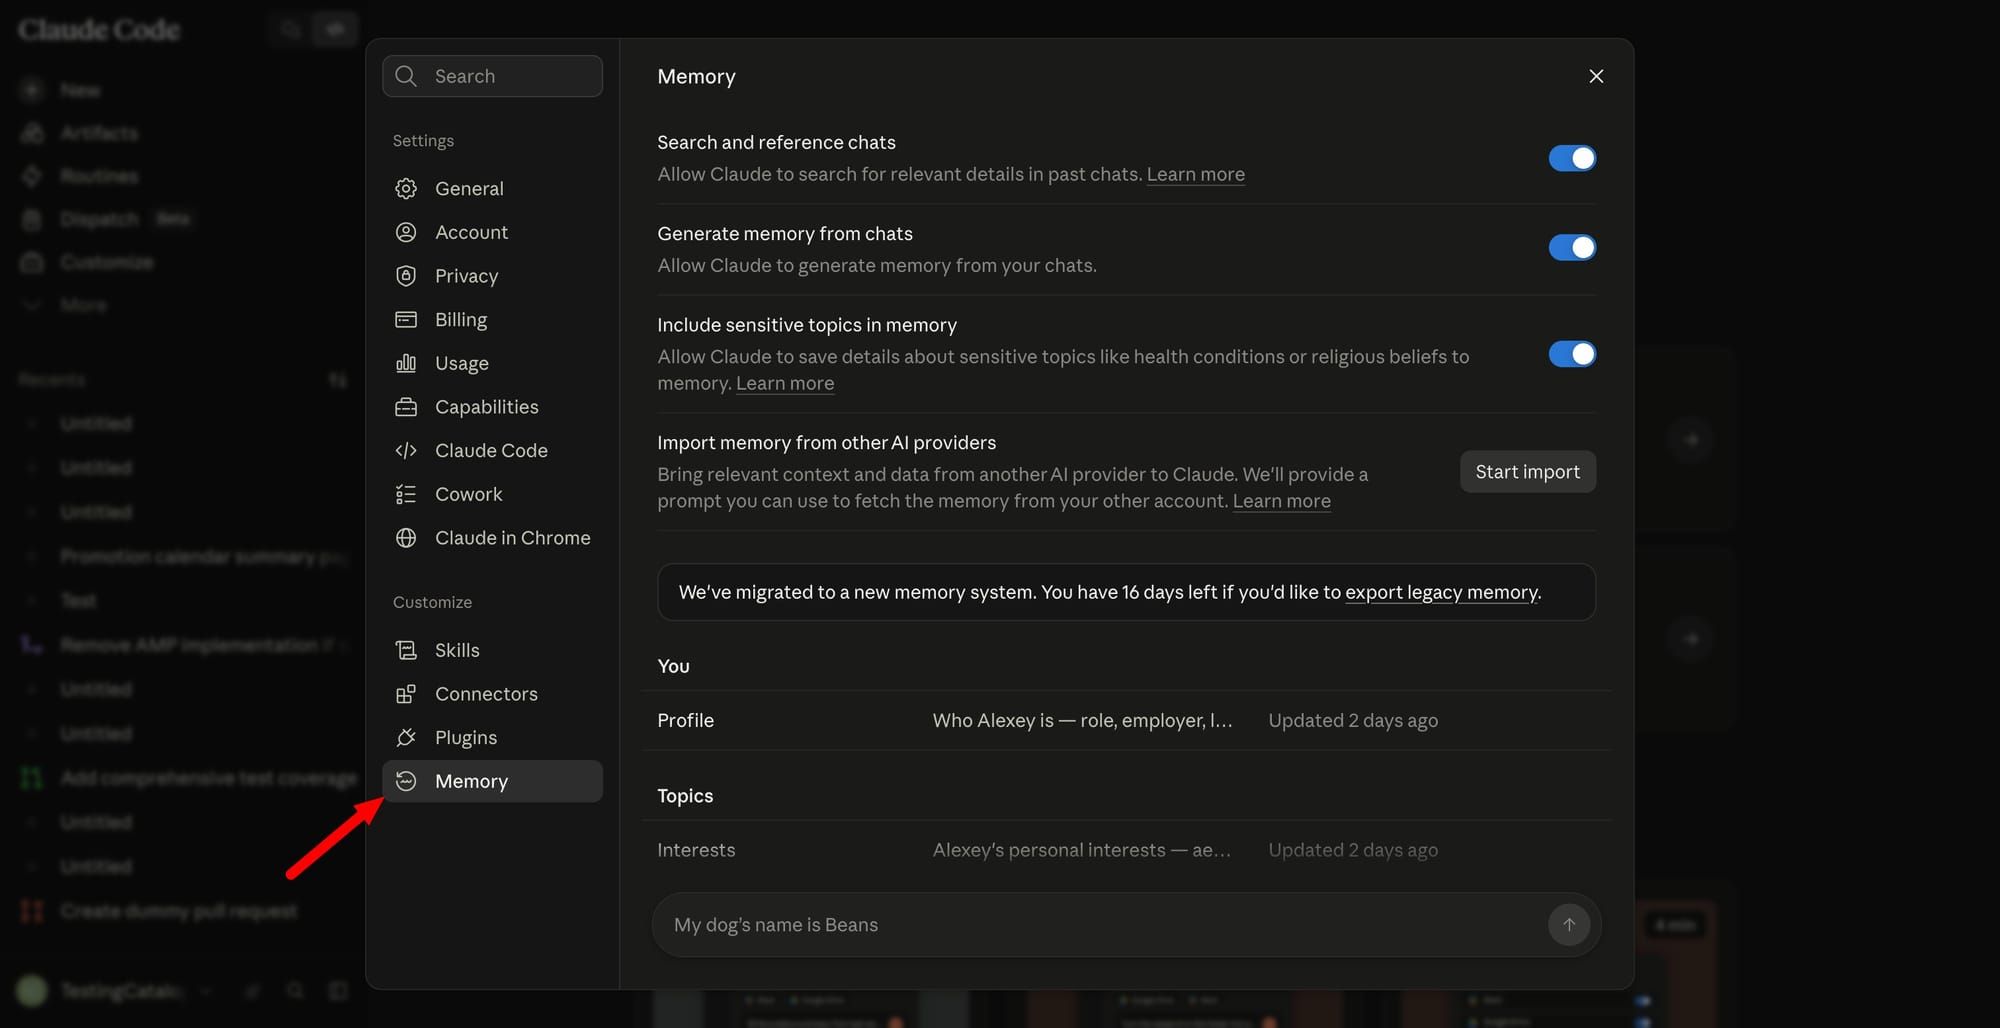Open Learn more for search past chats
This screenshot has width=2000, height=1028.
pyautogui.click(x=1195, y=174)
